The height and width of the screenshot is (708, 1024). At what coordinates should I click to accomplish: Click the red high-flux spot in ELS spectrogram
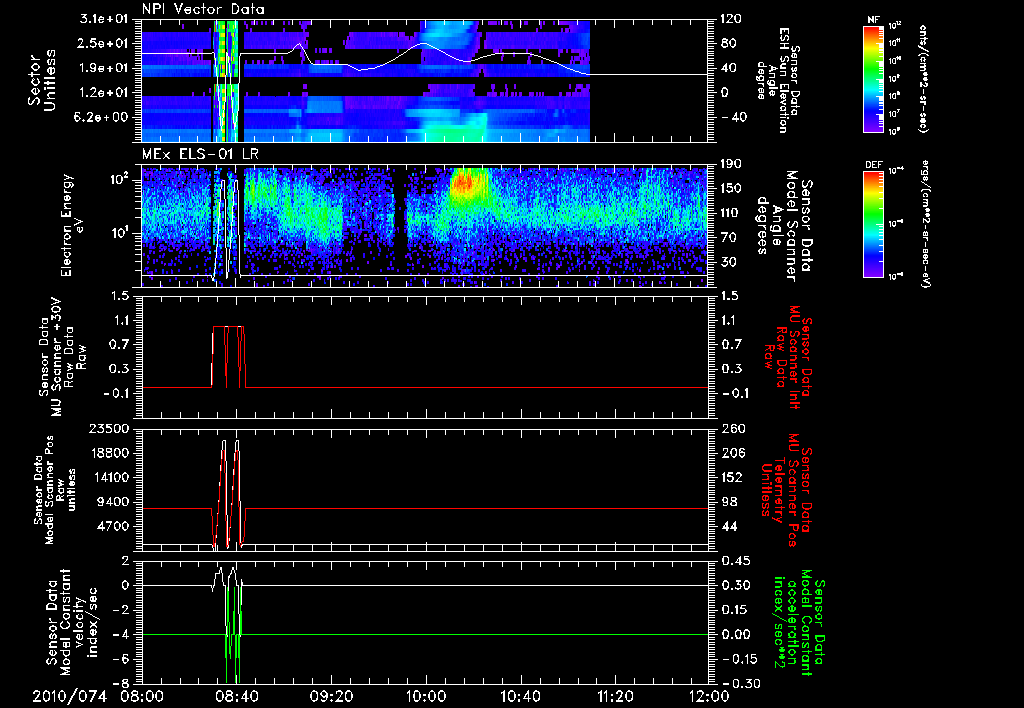pyautogui.click(x=464, y=184)
